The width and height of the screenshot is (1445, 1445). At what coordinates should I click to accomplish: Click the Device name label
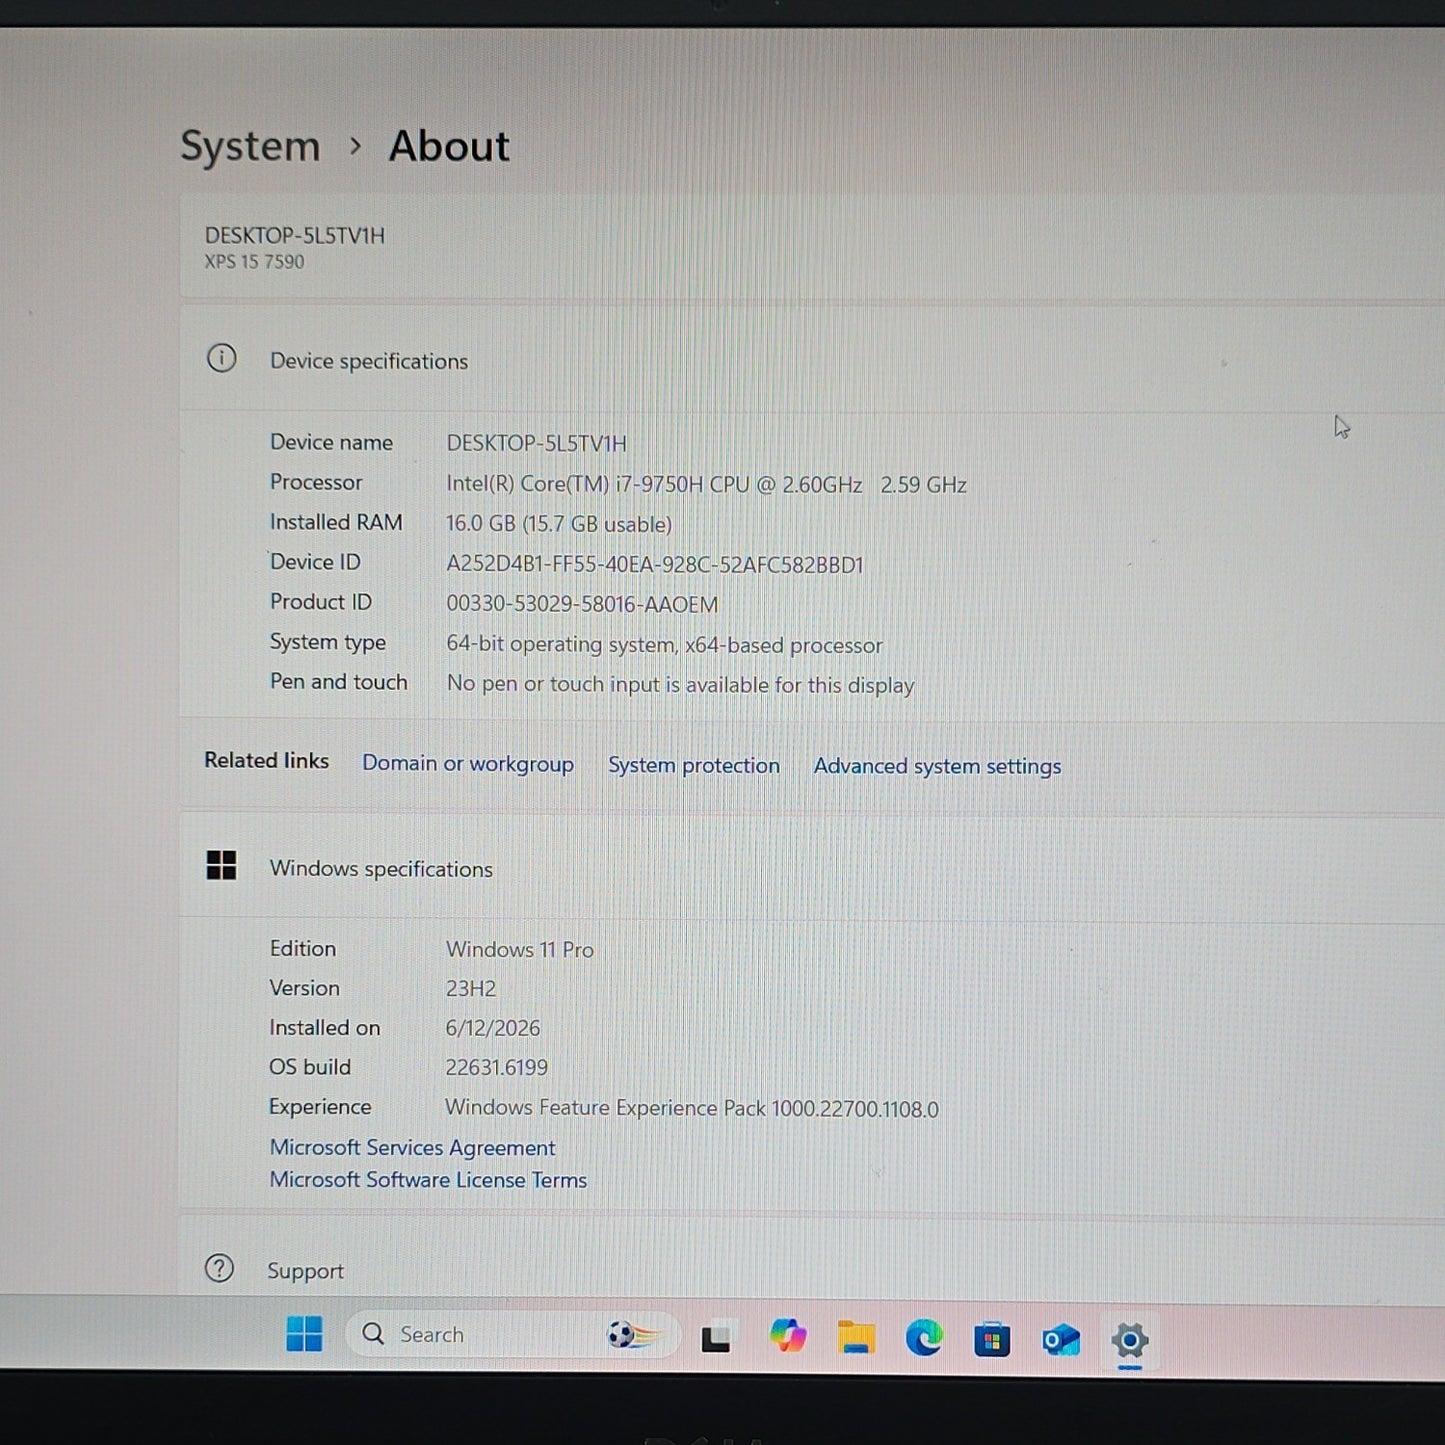coord(331,442)
